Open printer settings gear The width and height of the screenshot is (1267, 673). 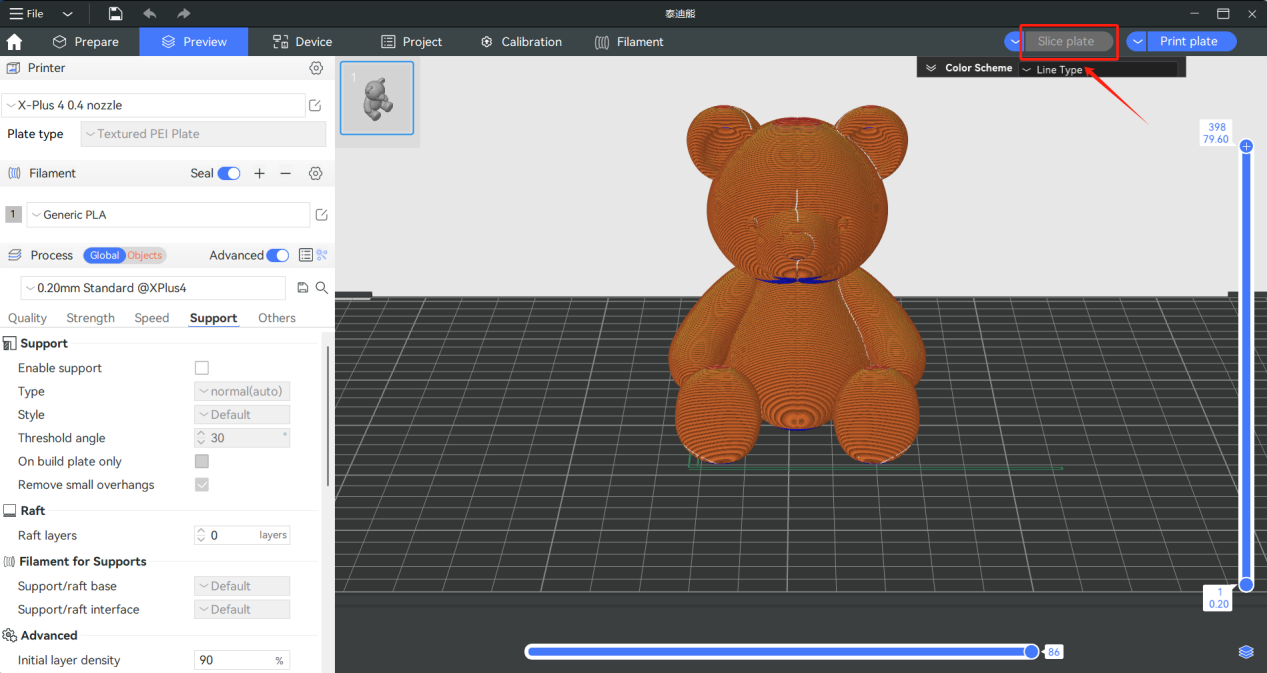(x=316, y=68)
